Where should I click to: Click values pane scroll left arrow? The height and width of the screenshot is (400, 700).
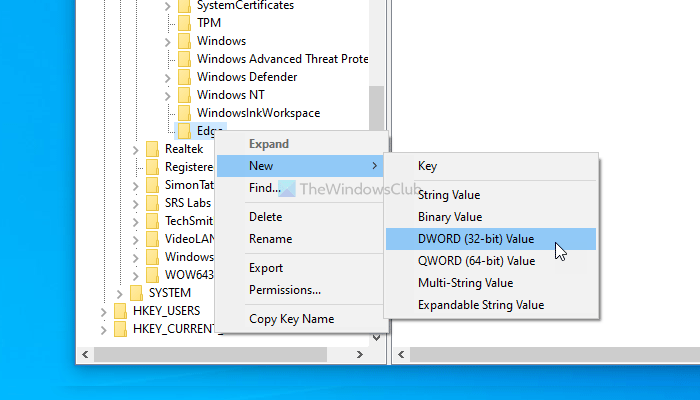pos(401,355)
